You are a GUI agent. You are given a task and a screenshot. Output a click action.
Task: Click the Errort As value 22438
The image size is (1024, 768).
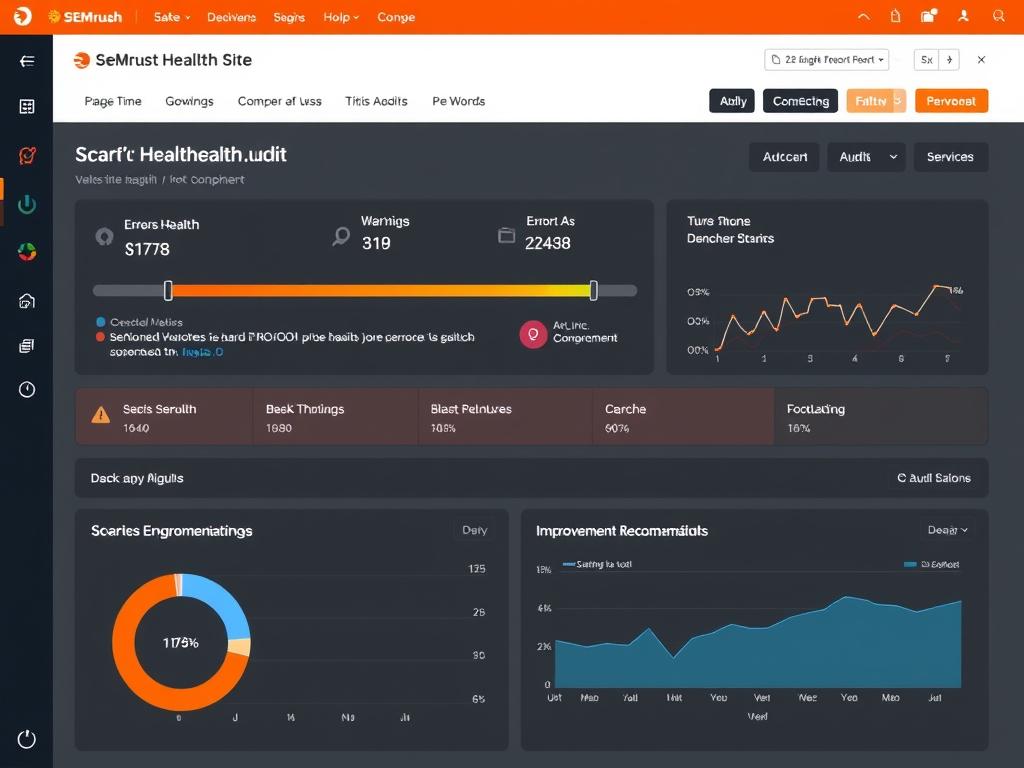pos(547,243)
